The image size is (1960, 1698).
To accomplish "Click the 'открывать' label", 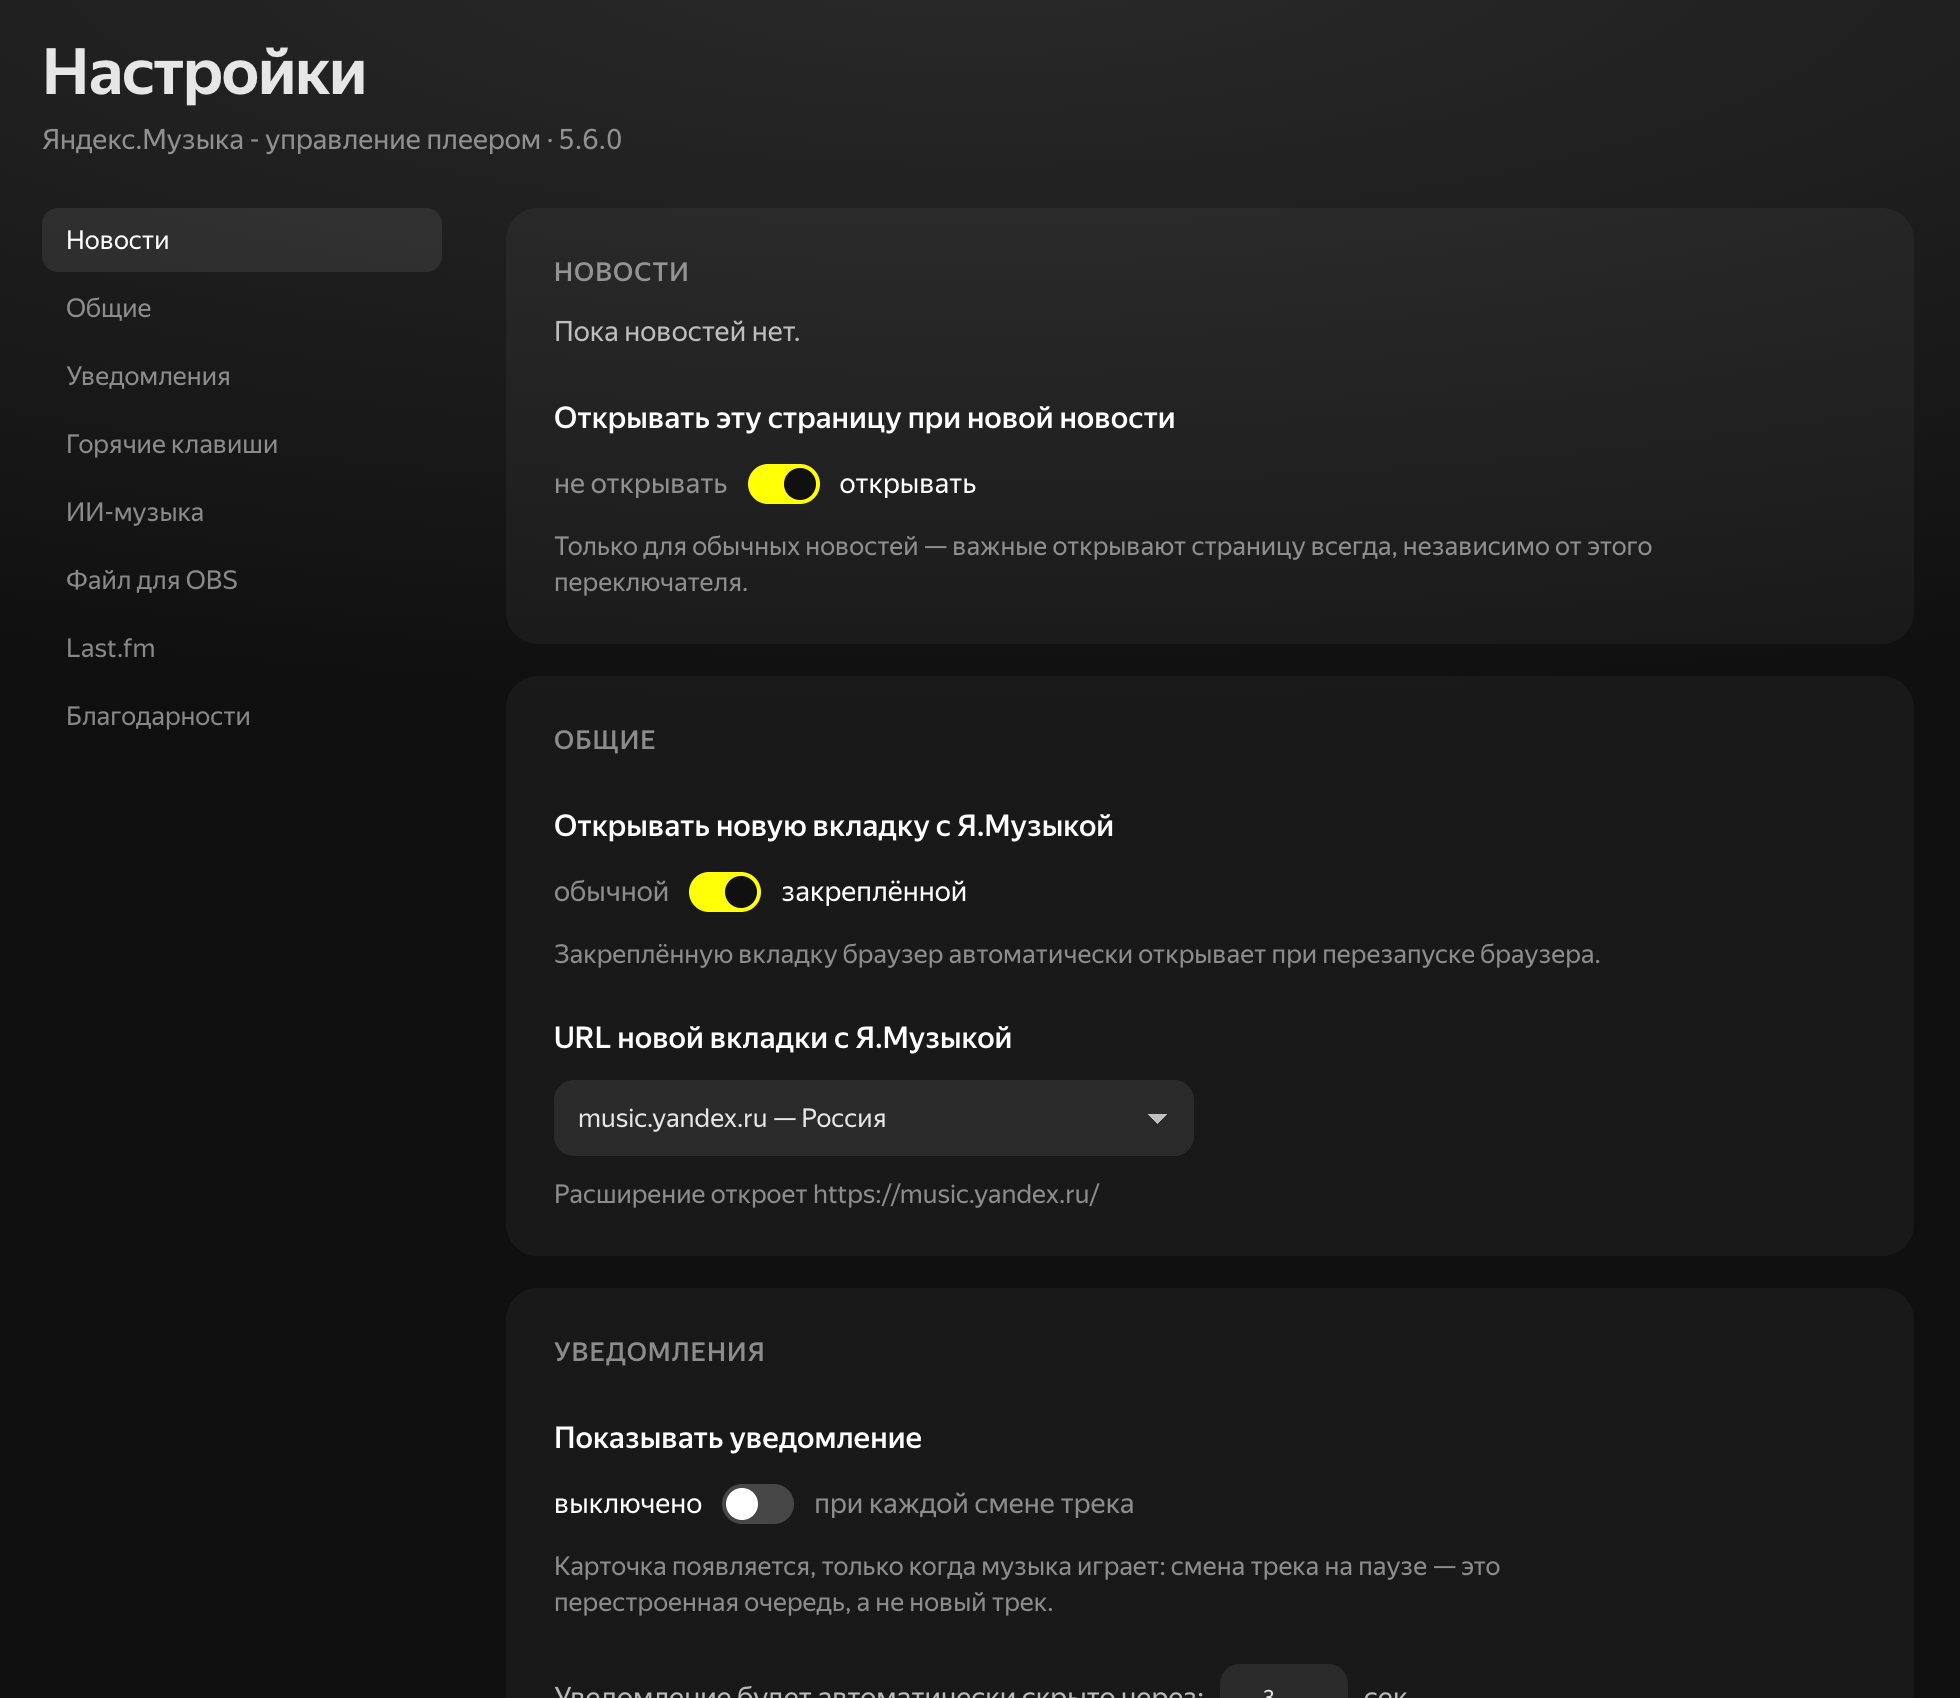I will tap(907, 484).
